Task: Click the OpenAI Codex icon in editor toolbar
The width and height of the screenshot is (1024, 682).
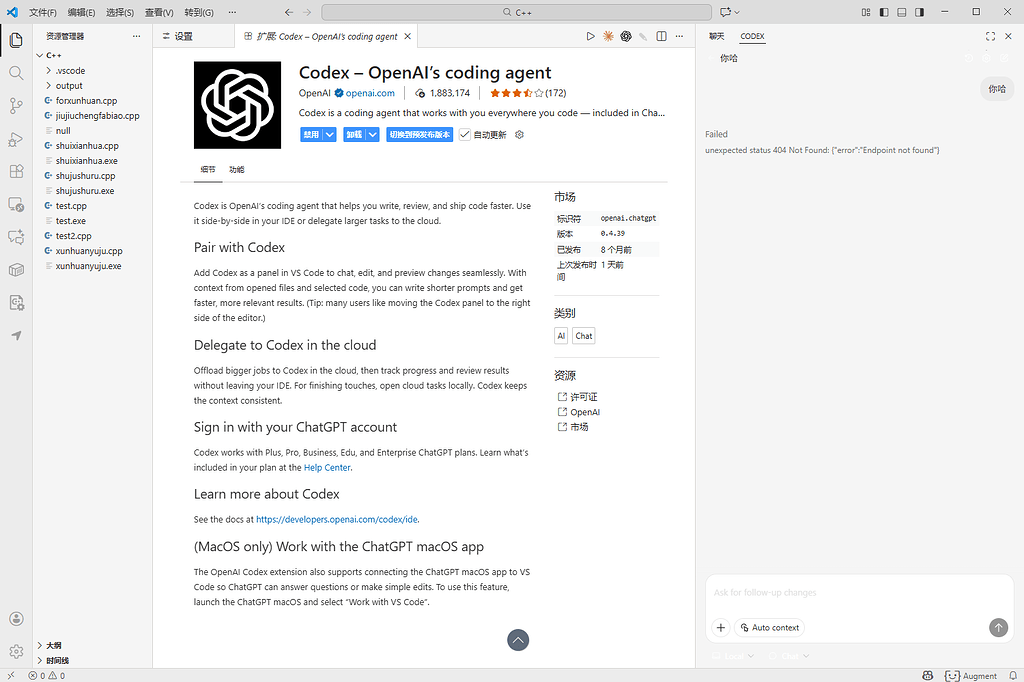Action: pos(626,37)
